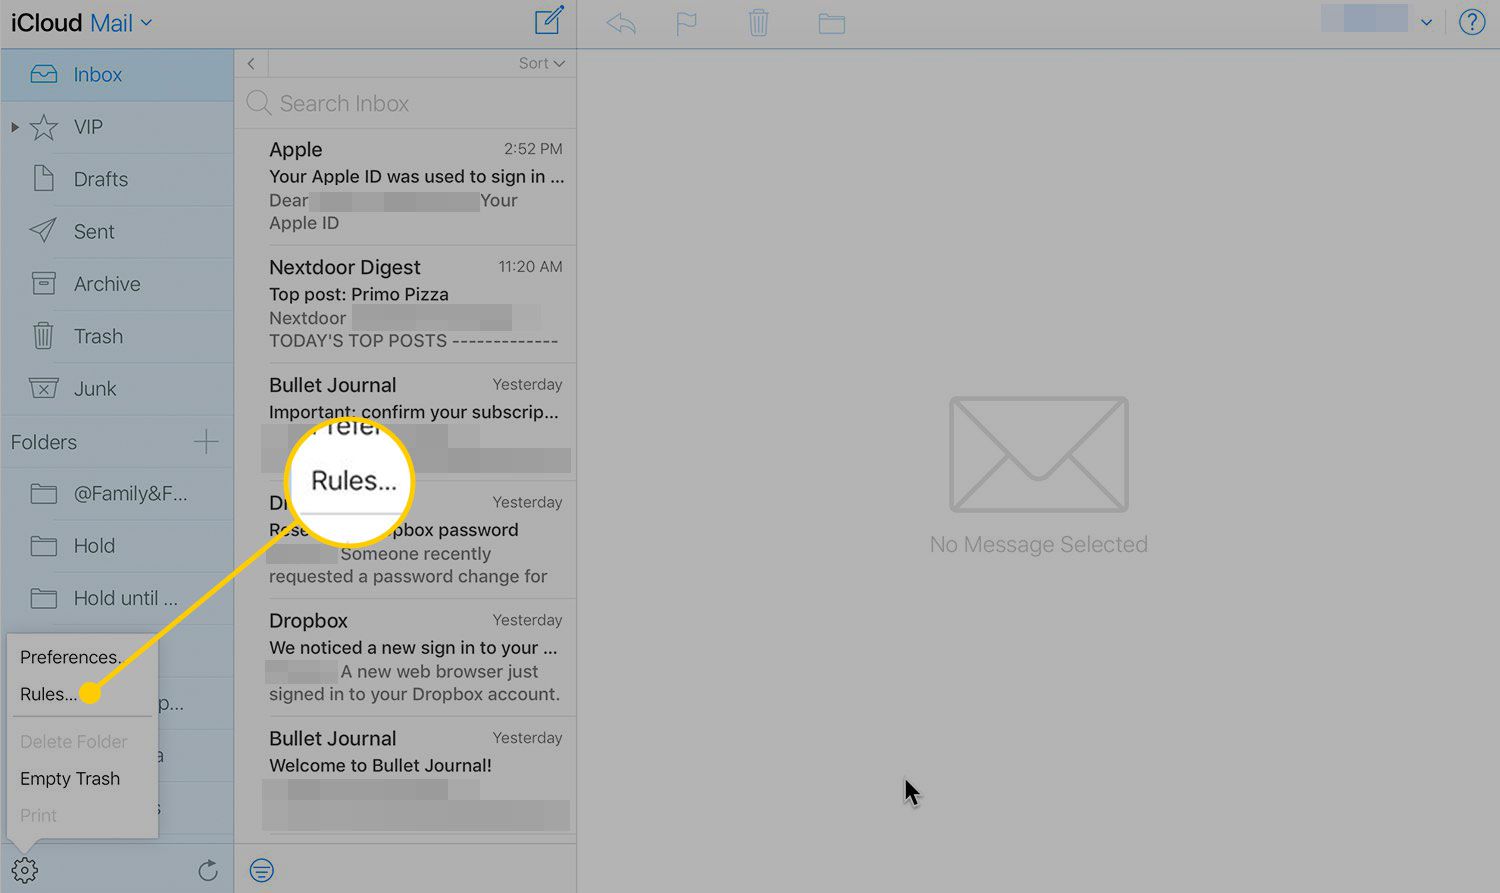Open the Hold folder
The image size is (1500, 893).
click(x=118, y=546)
